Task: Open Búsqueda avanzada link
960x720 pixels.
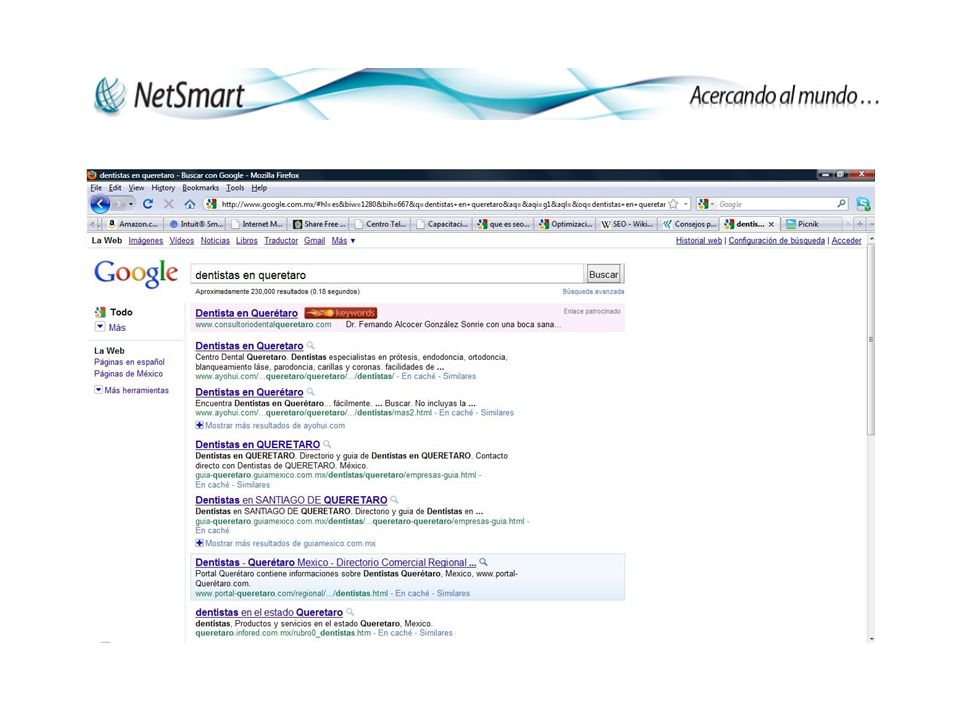Action: pos(593,291)
